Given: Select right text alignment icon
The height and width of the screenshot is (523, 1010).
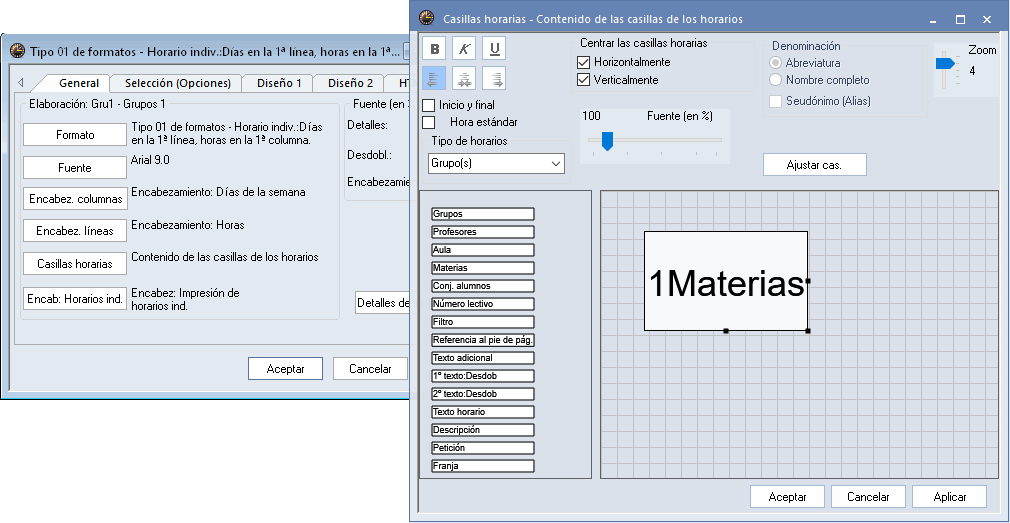Looking at the screenshot, I should tap(493, 78).
